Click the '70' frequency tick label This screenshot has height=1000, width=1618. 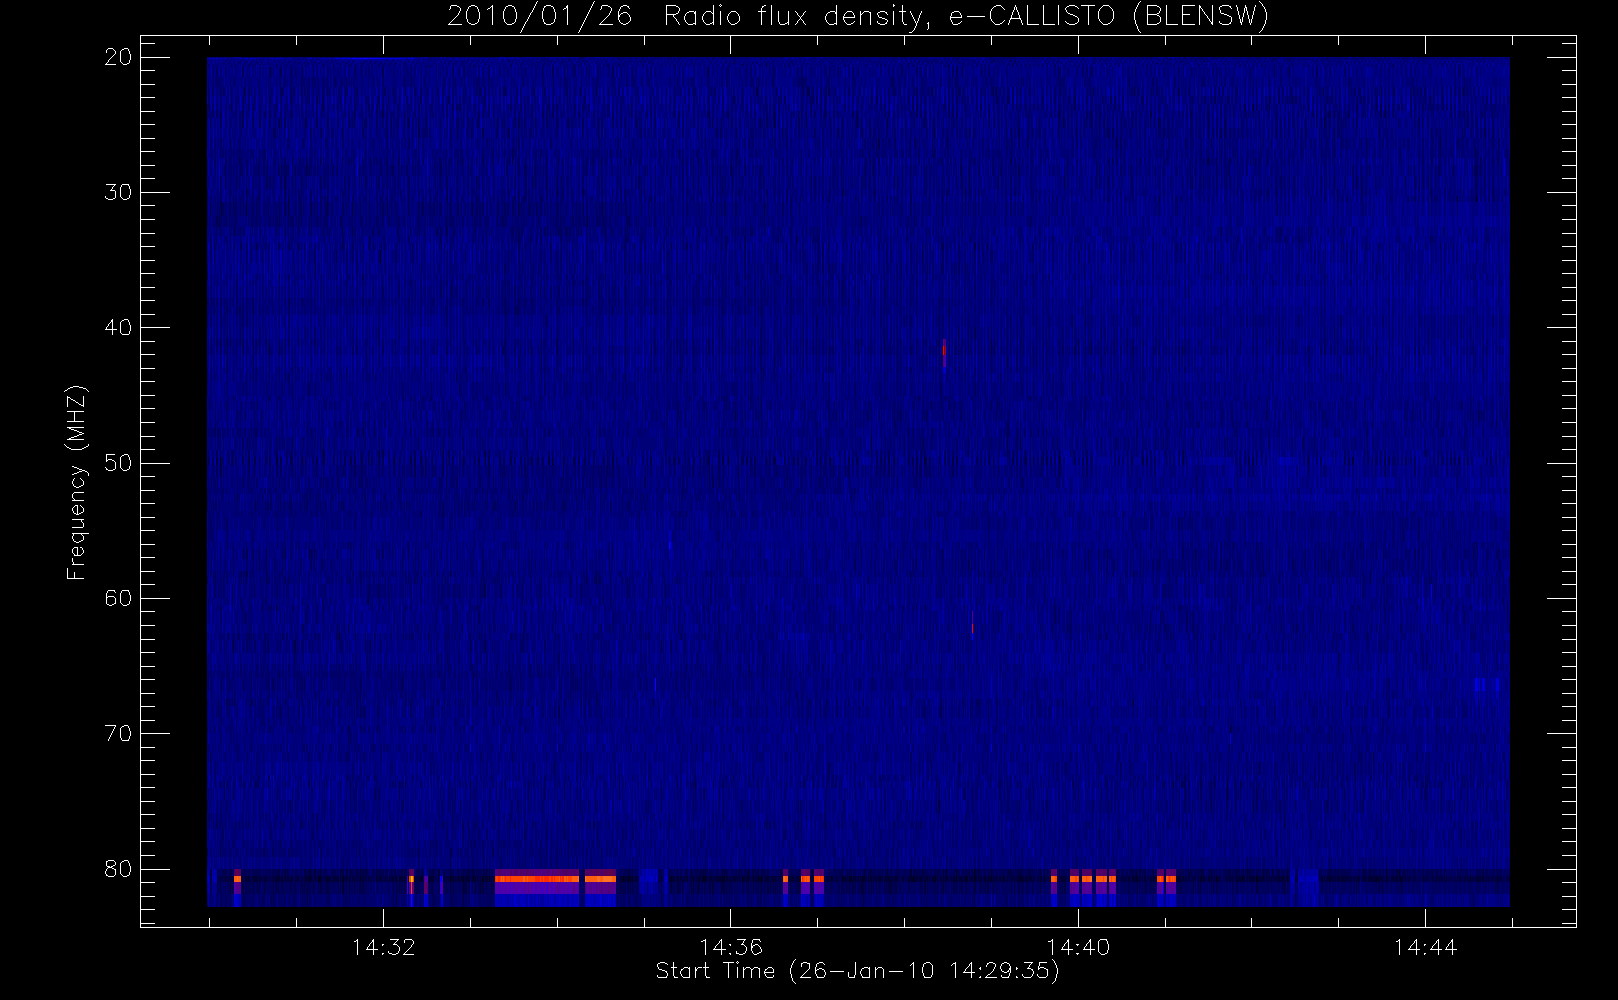tap(118, 734)
